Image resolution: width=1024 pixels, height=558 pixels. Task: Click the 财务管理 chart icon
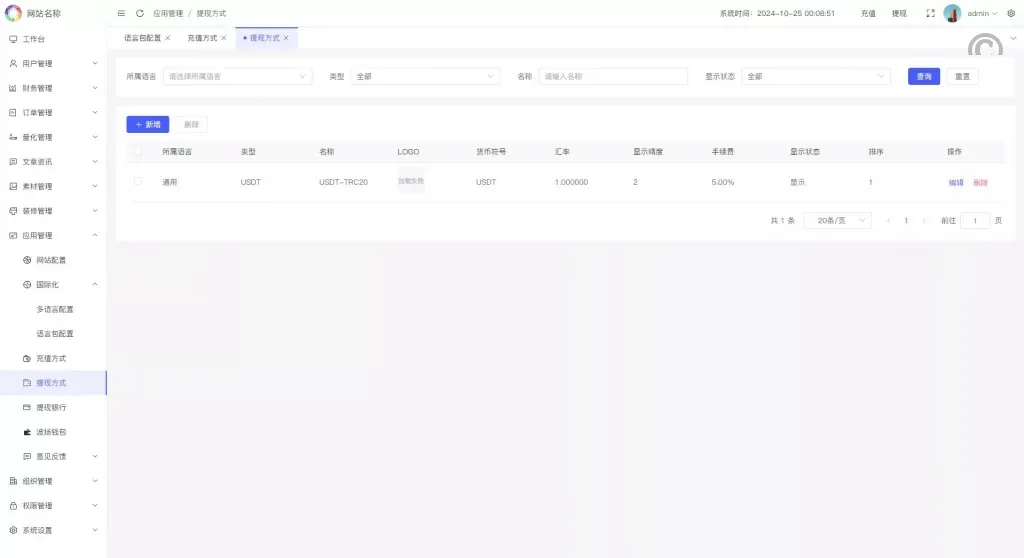(x=13, y=88)
